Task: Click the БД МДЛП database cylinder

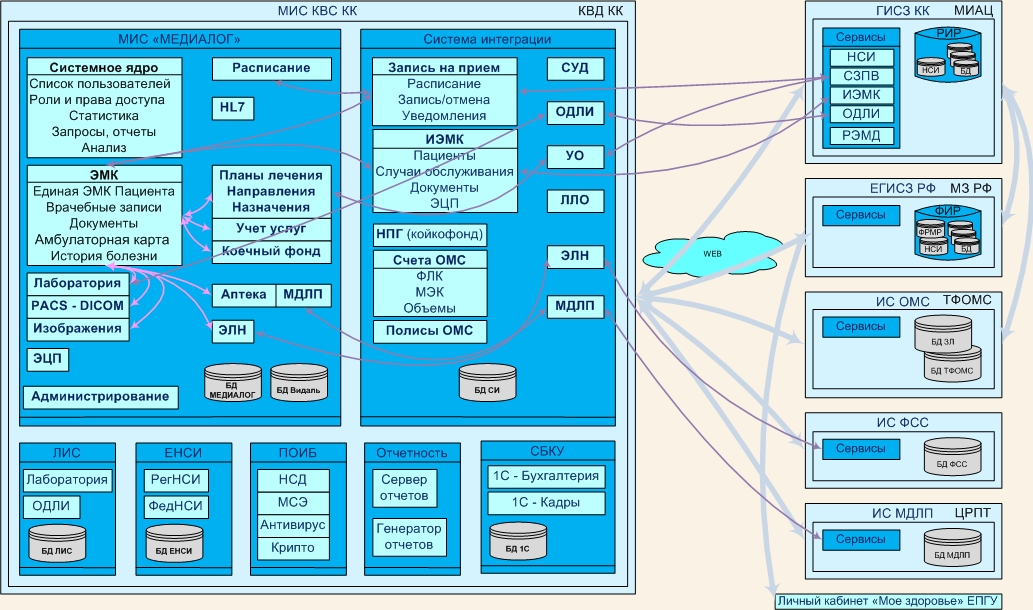Action: coord(953,548)
